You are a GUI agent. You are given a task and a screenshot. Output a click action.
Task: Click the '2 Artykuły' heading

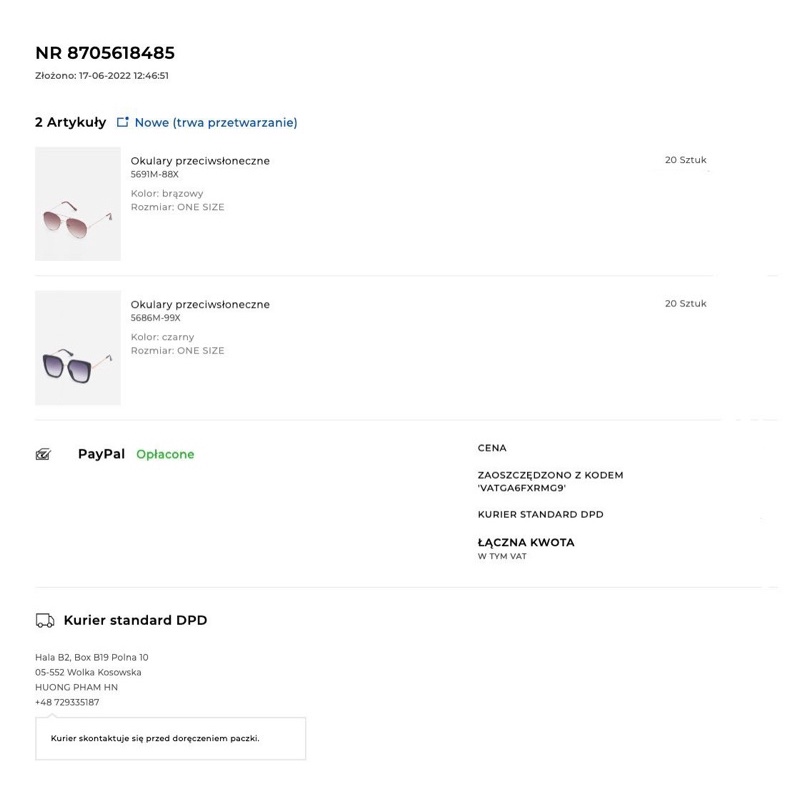click(70, 122)
